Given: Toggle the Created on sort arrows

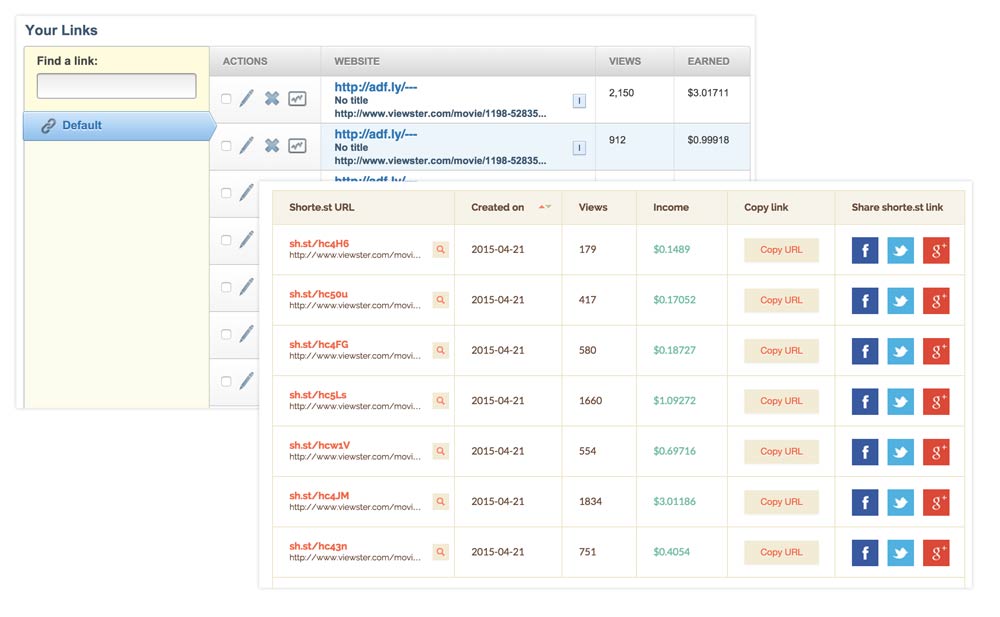Looking at the screenshot, I should click(544, 207).
